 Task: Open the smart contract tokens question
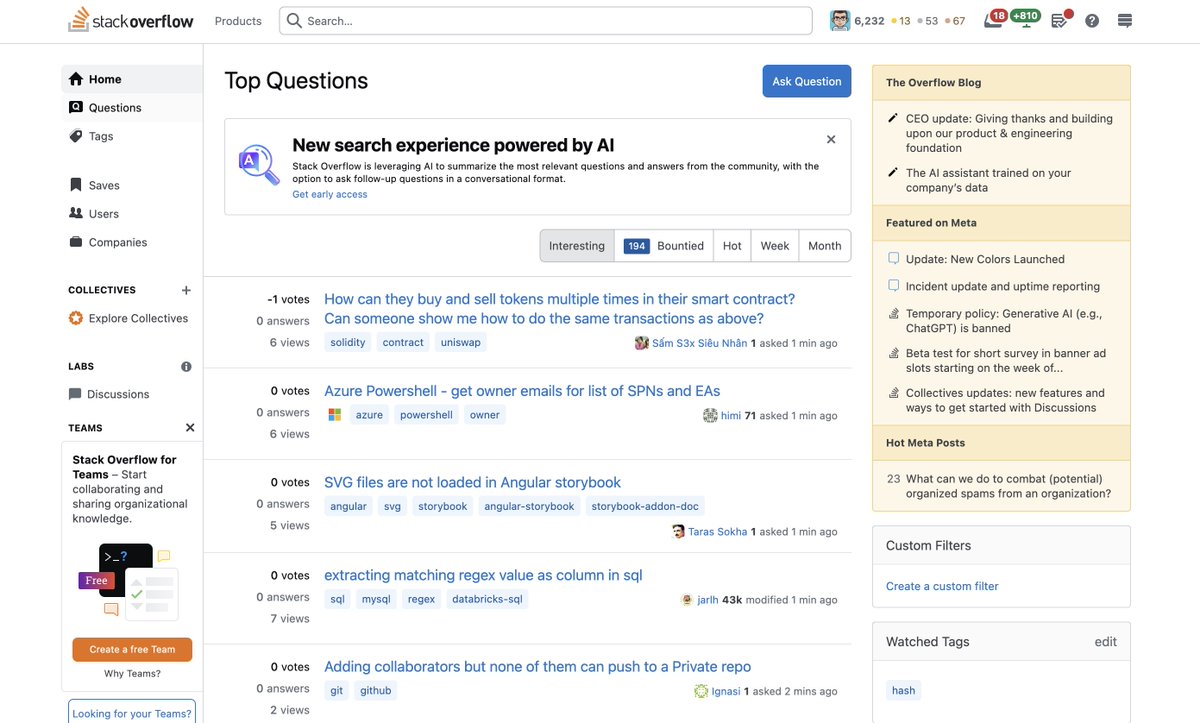point(560,309)
